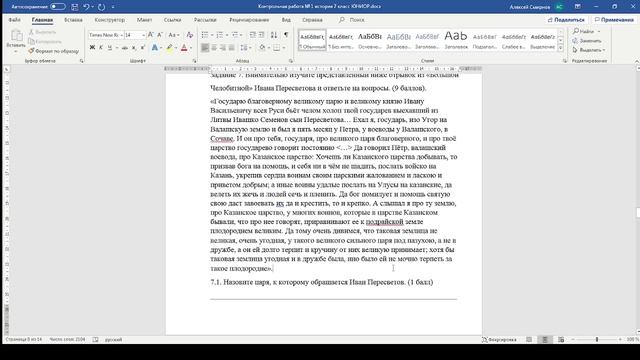
Task: Increase paragraph indent
Action: coord(262,35)
